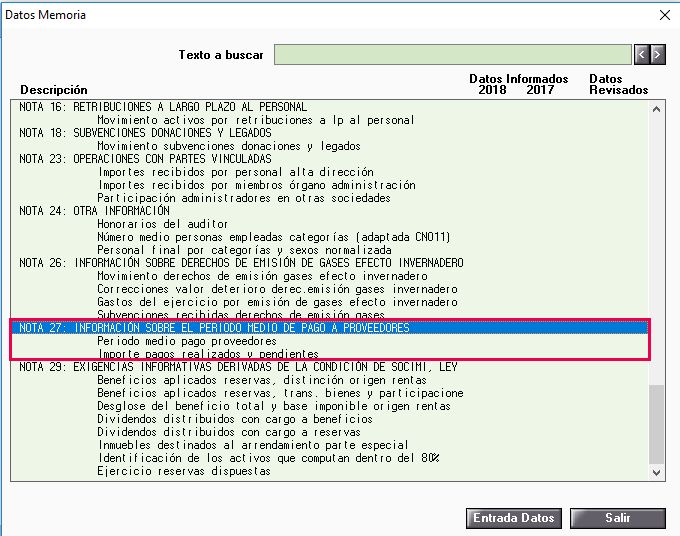
Task: Click the 2017 column label
Action: pyautogui.click(x=540, y=90)
